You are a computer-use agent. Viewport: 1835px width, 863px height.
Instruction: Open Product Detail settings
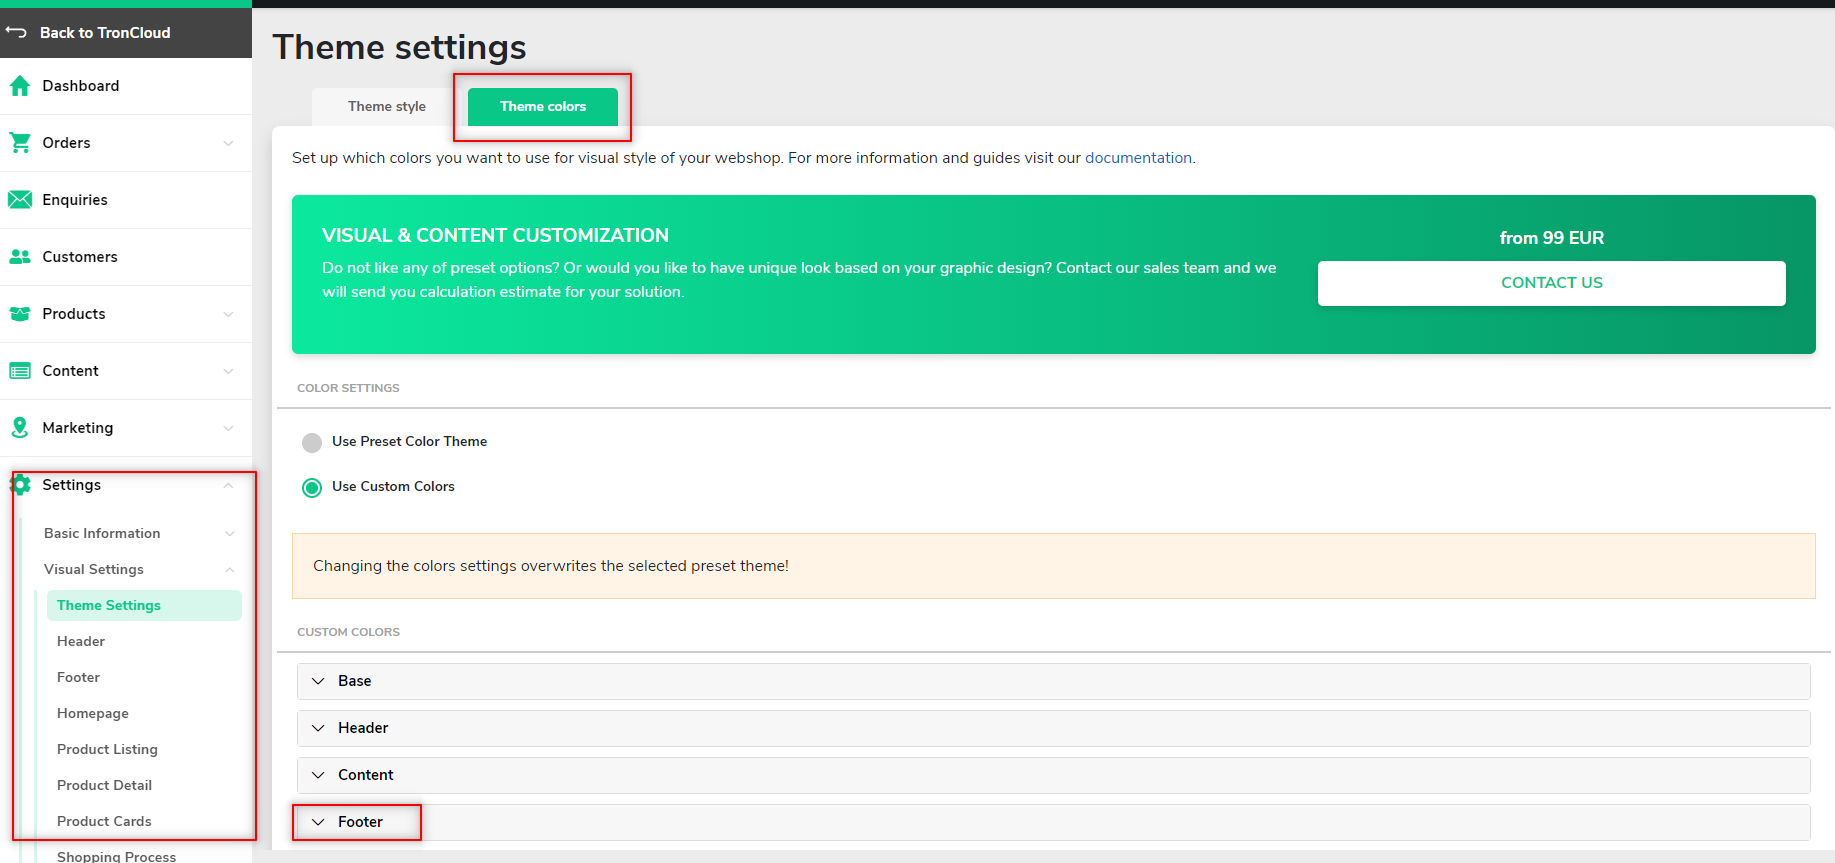[104, 786]
